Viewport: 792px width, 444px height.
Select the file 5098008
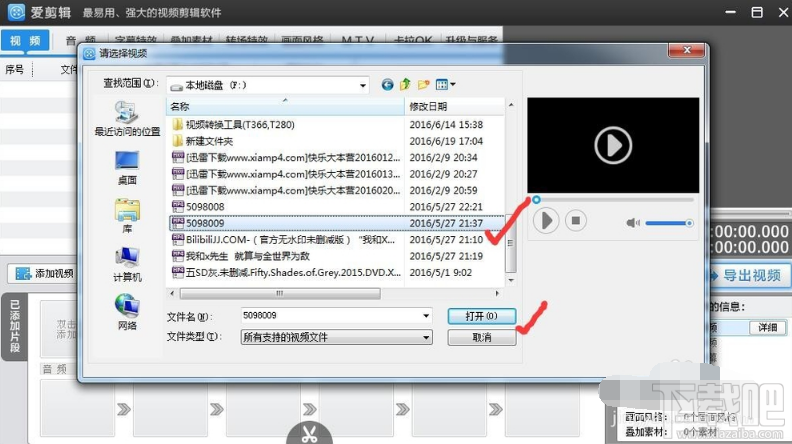pos(198,207)
